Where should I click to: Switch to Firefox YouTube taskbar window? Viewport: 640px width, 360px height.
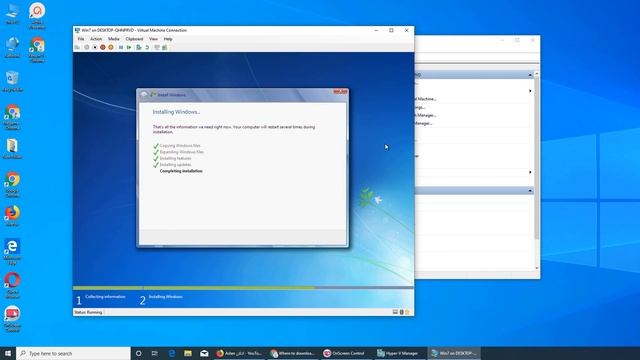click(x=240, y=353)
